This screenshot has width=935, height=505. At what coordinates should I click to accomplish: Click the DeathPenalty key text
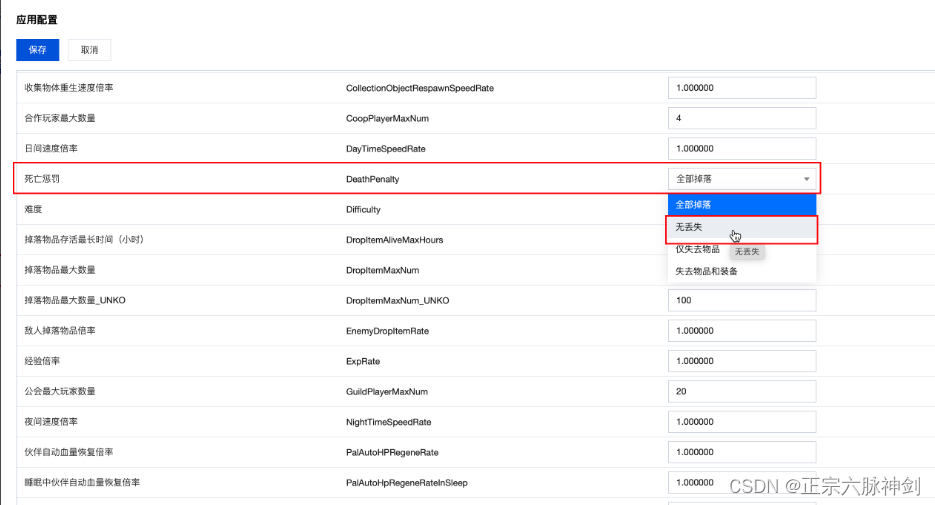pos(372,179)
